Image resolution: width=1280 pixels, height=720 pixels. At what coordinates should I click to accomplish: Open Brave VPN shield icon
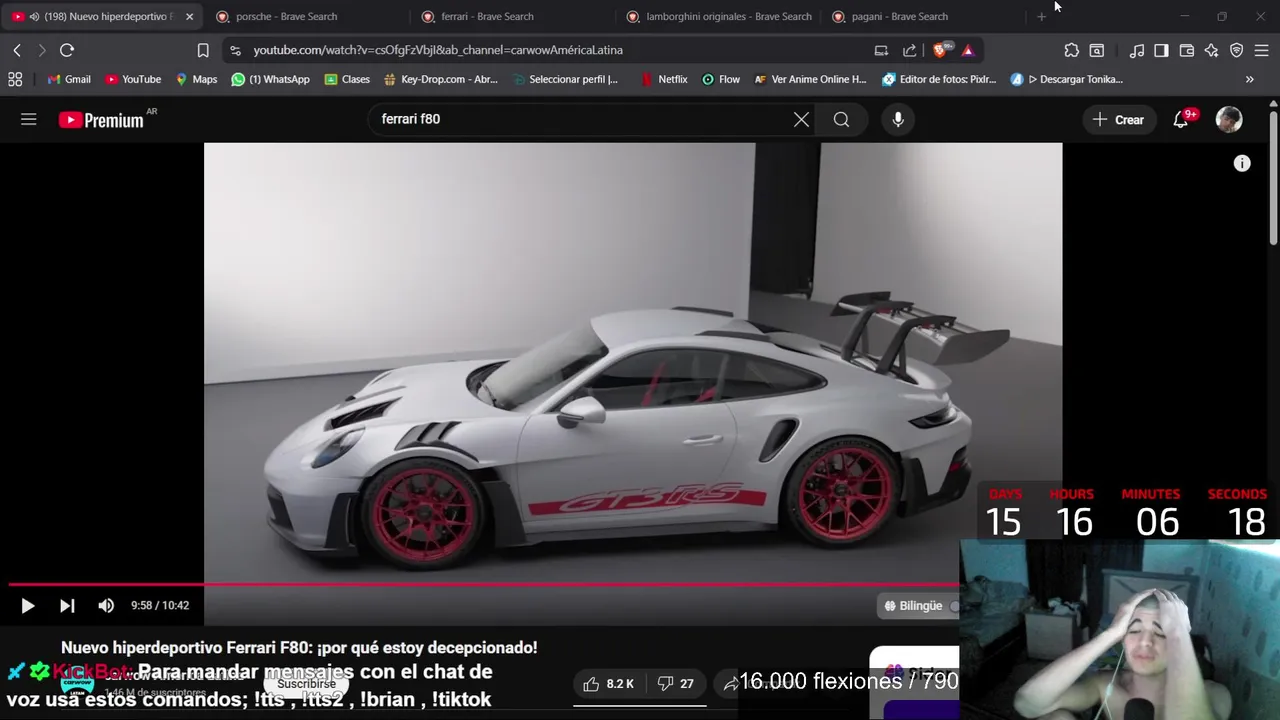[x=1237, y=50]
